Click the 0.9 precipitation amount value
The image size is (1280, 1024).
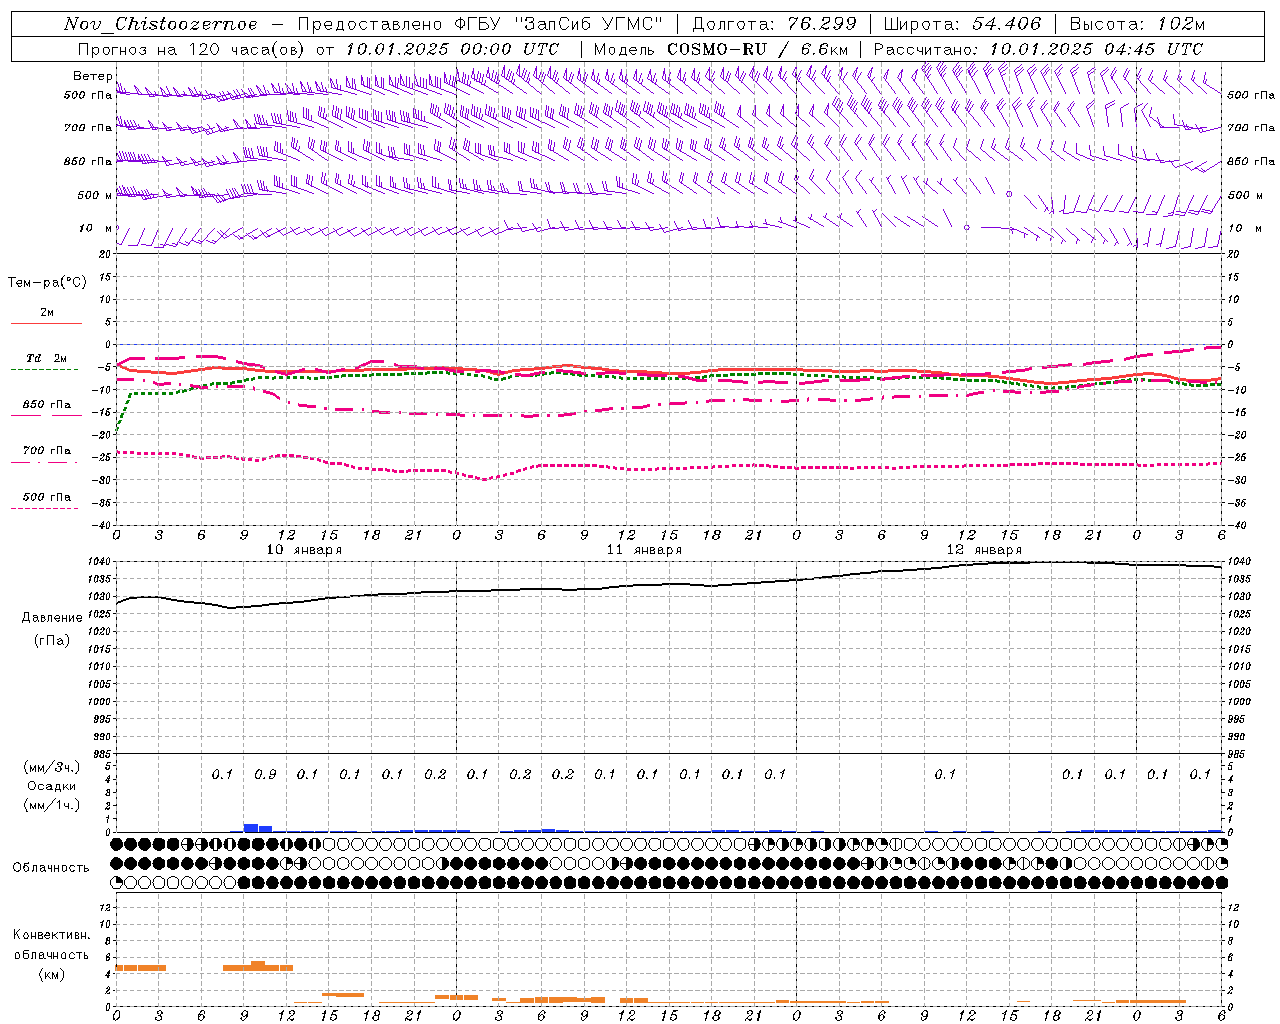click(265, 774)
